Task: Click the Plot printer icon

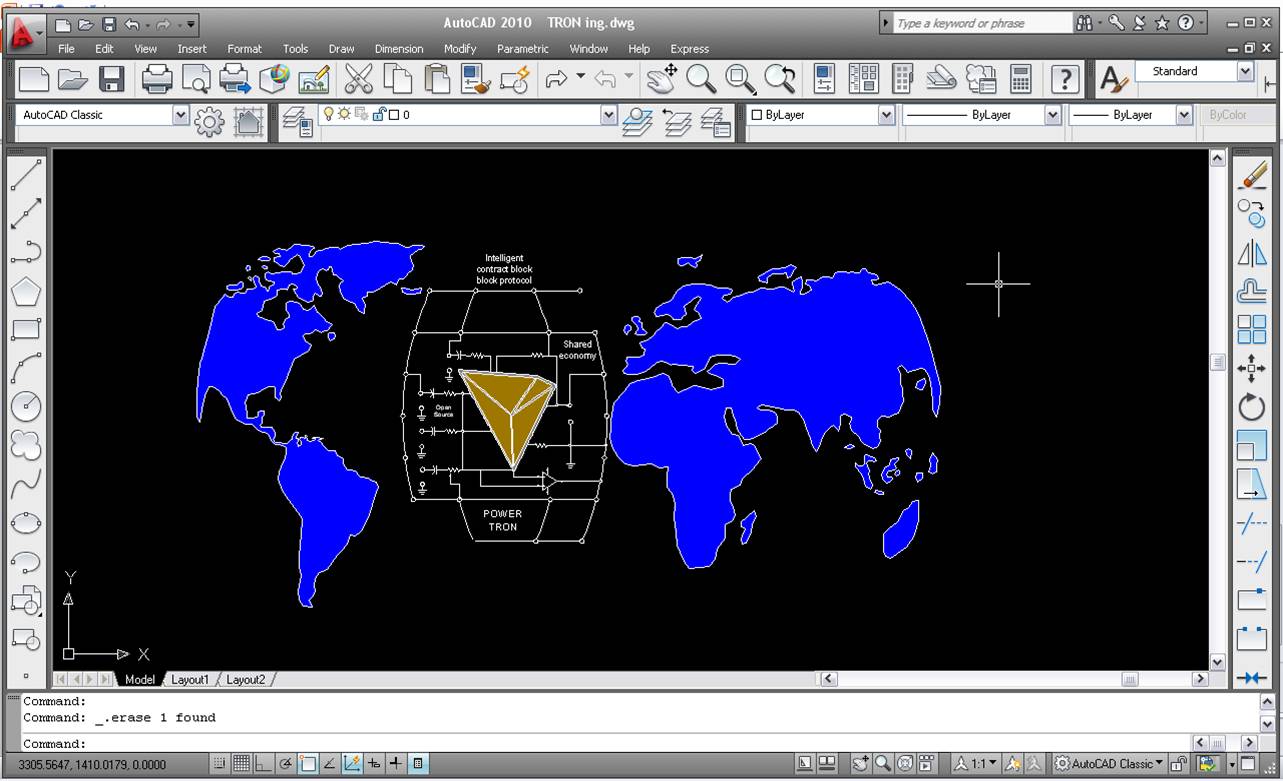Action: (158, 78)
